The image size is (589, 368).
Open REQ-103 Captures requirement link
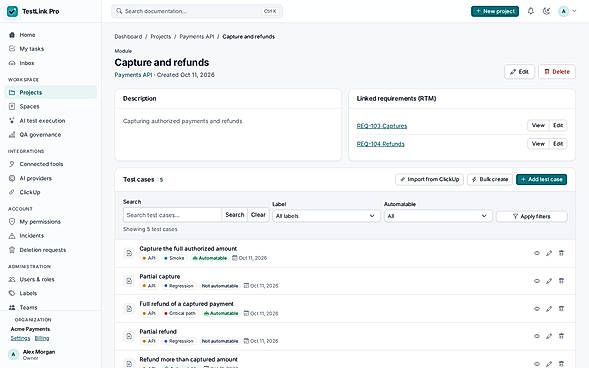(x=382, y=126)
